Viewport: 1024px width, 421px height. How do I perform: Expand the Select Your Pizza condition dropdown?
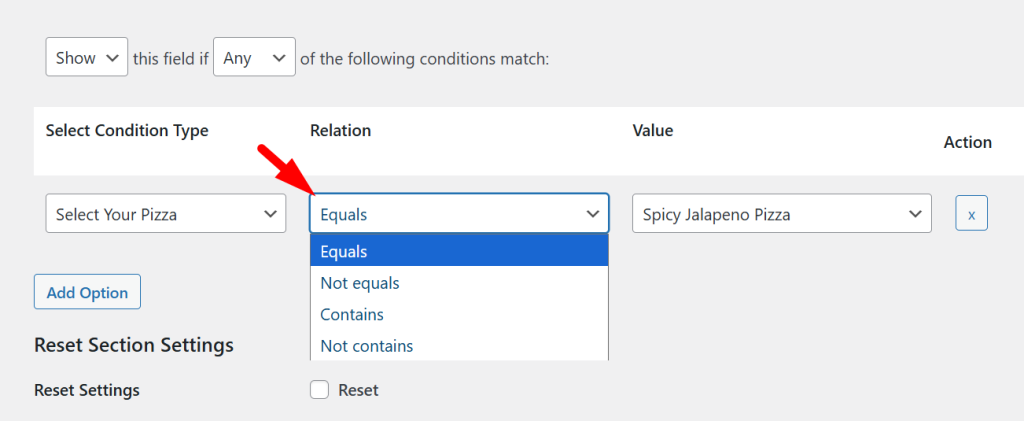tap(166, 214)
